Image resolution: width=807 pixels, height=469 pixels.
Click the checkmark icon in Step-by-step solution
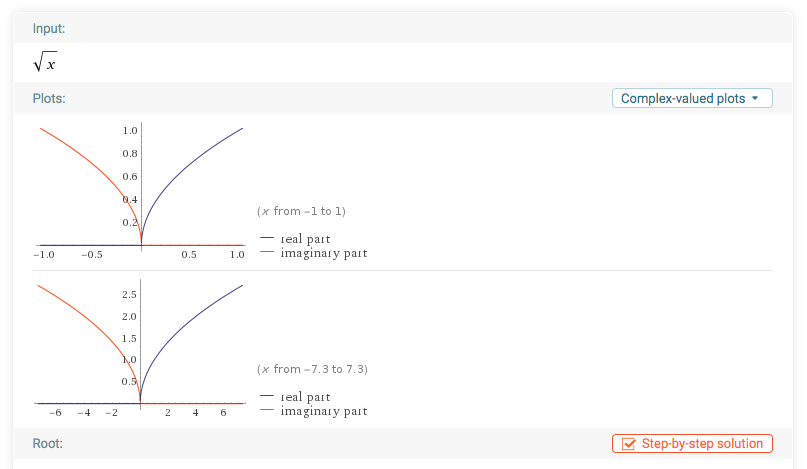click(x=629, y=444)
